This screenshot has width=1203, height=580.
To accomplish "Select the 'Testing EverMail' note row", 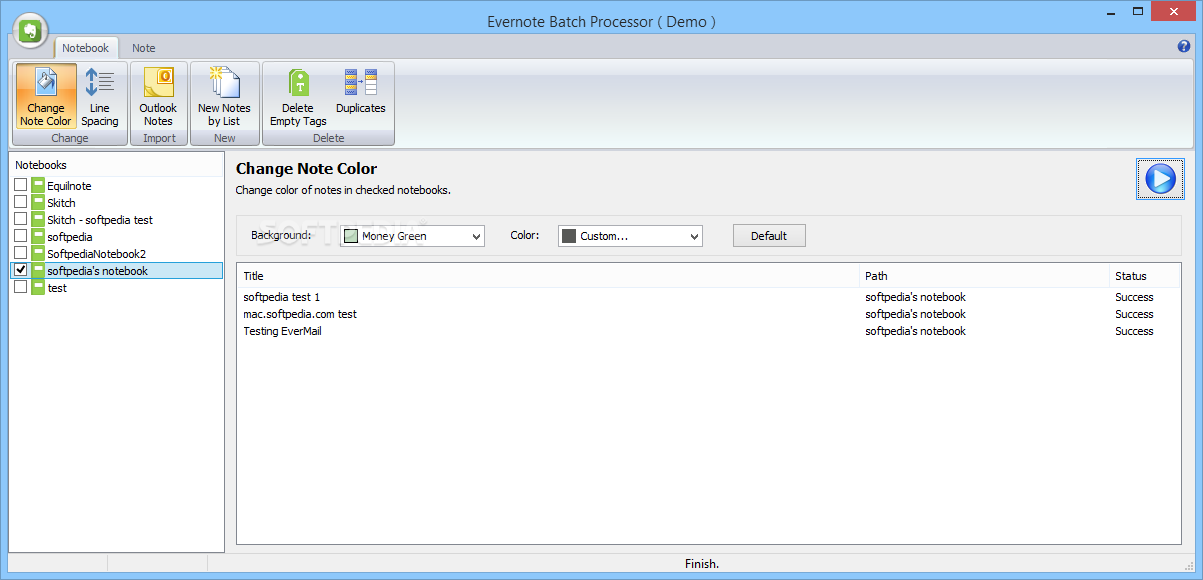I will click(709, 331).
